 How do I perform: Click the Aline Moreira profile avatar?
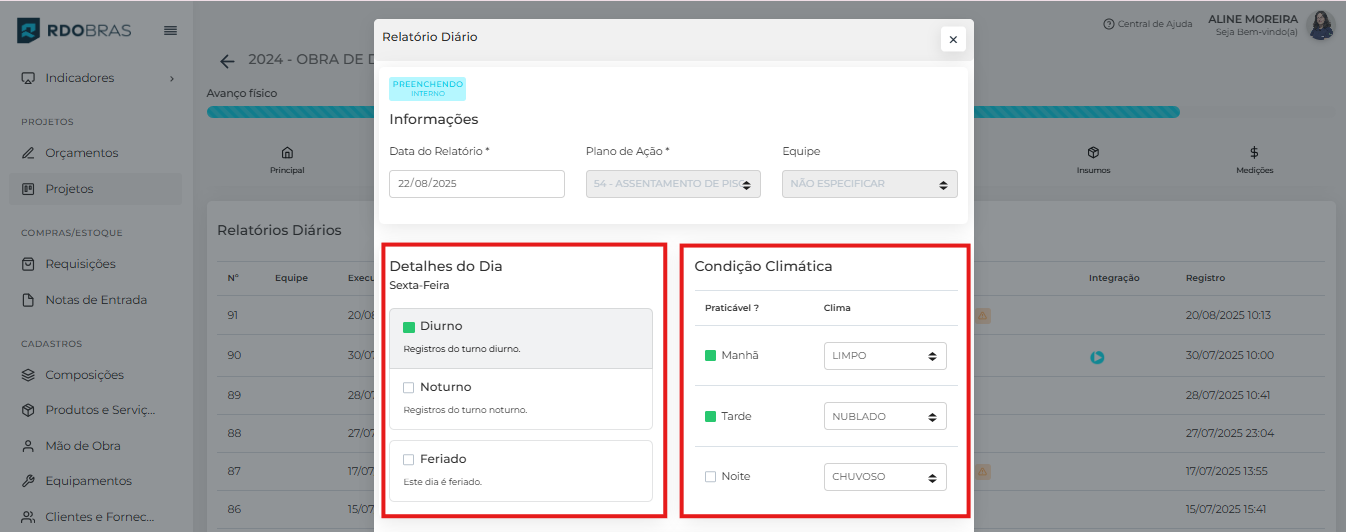point(1321,25)
